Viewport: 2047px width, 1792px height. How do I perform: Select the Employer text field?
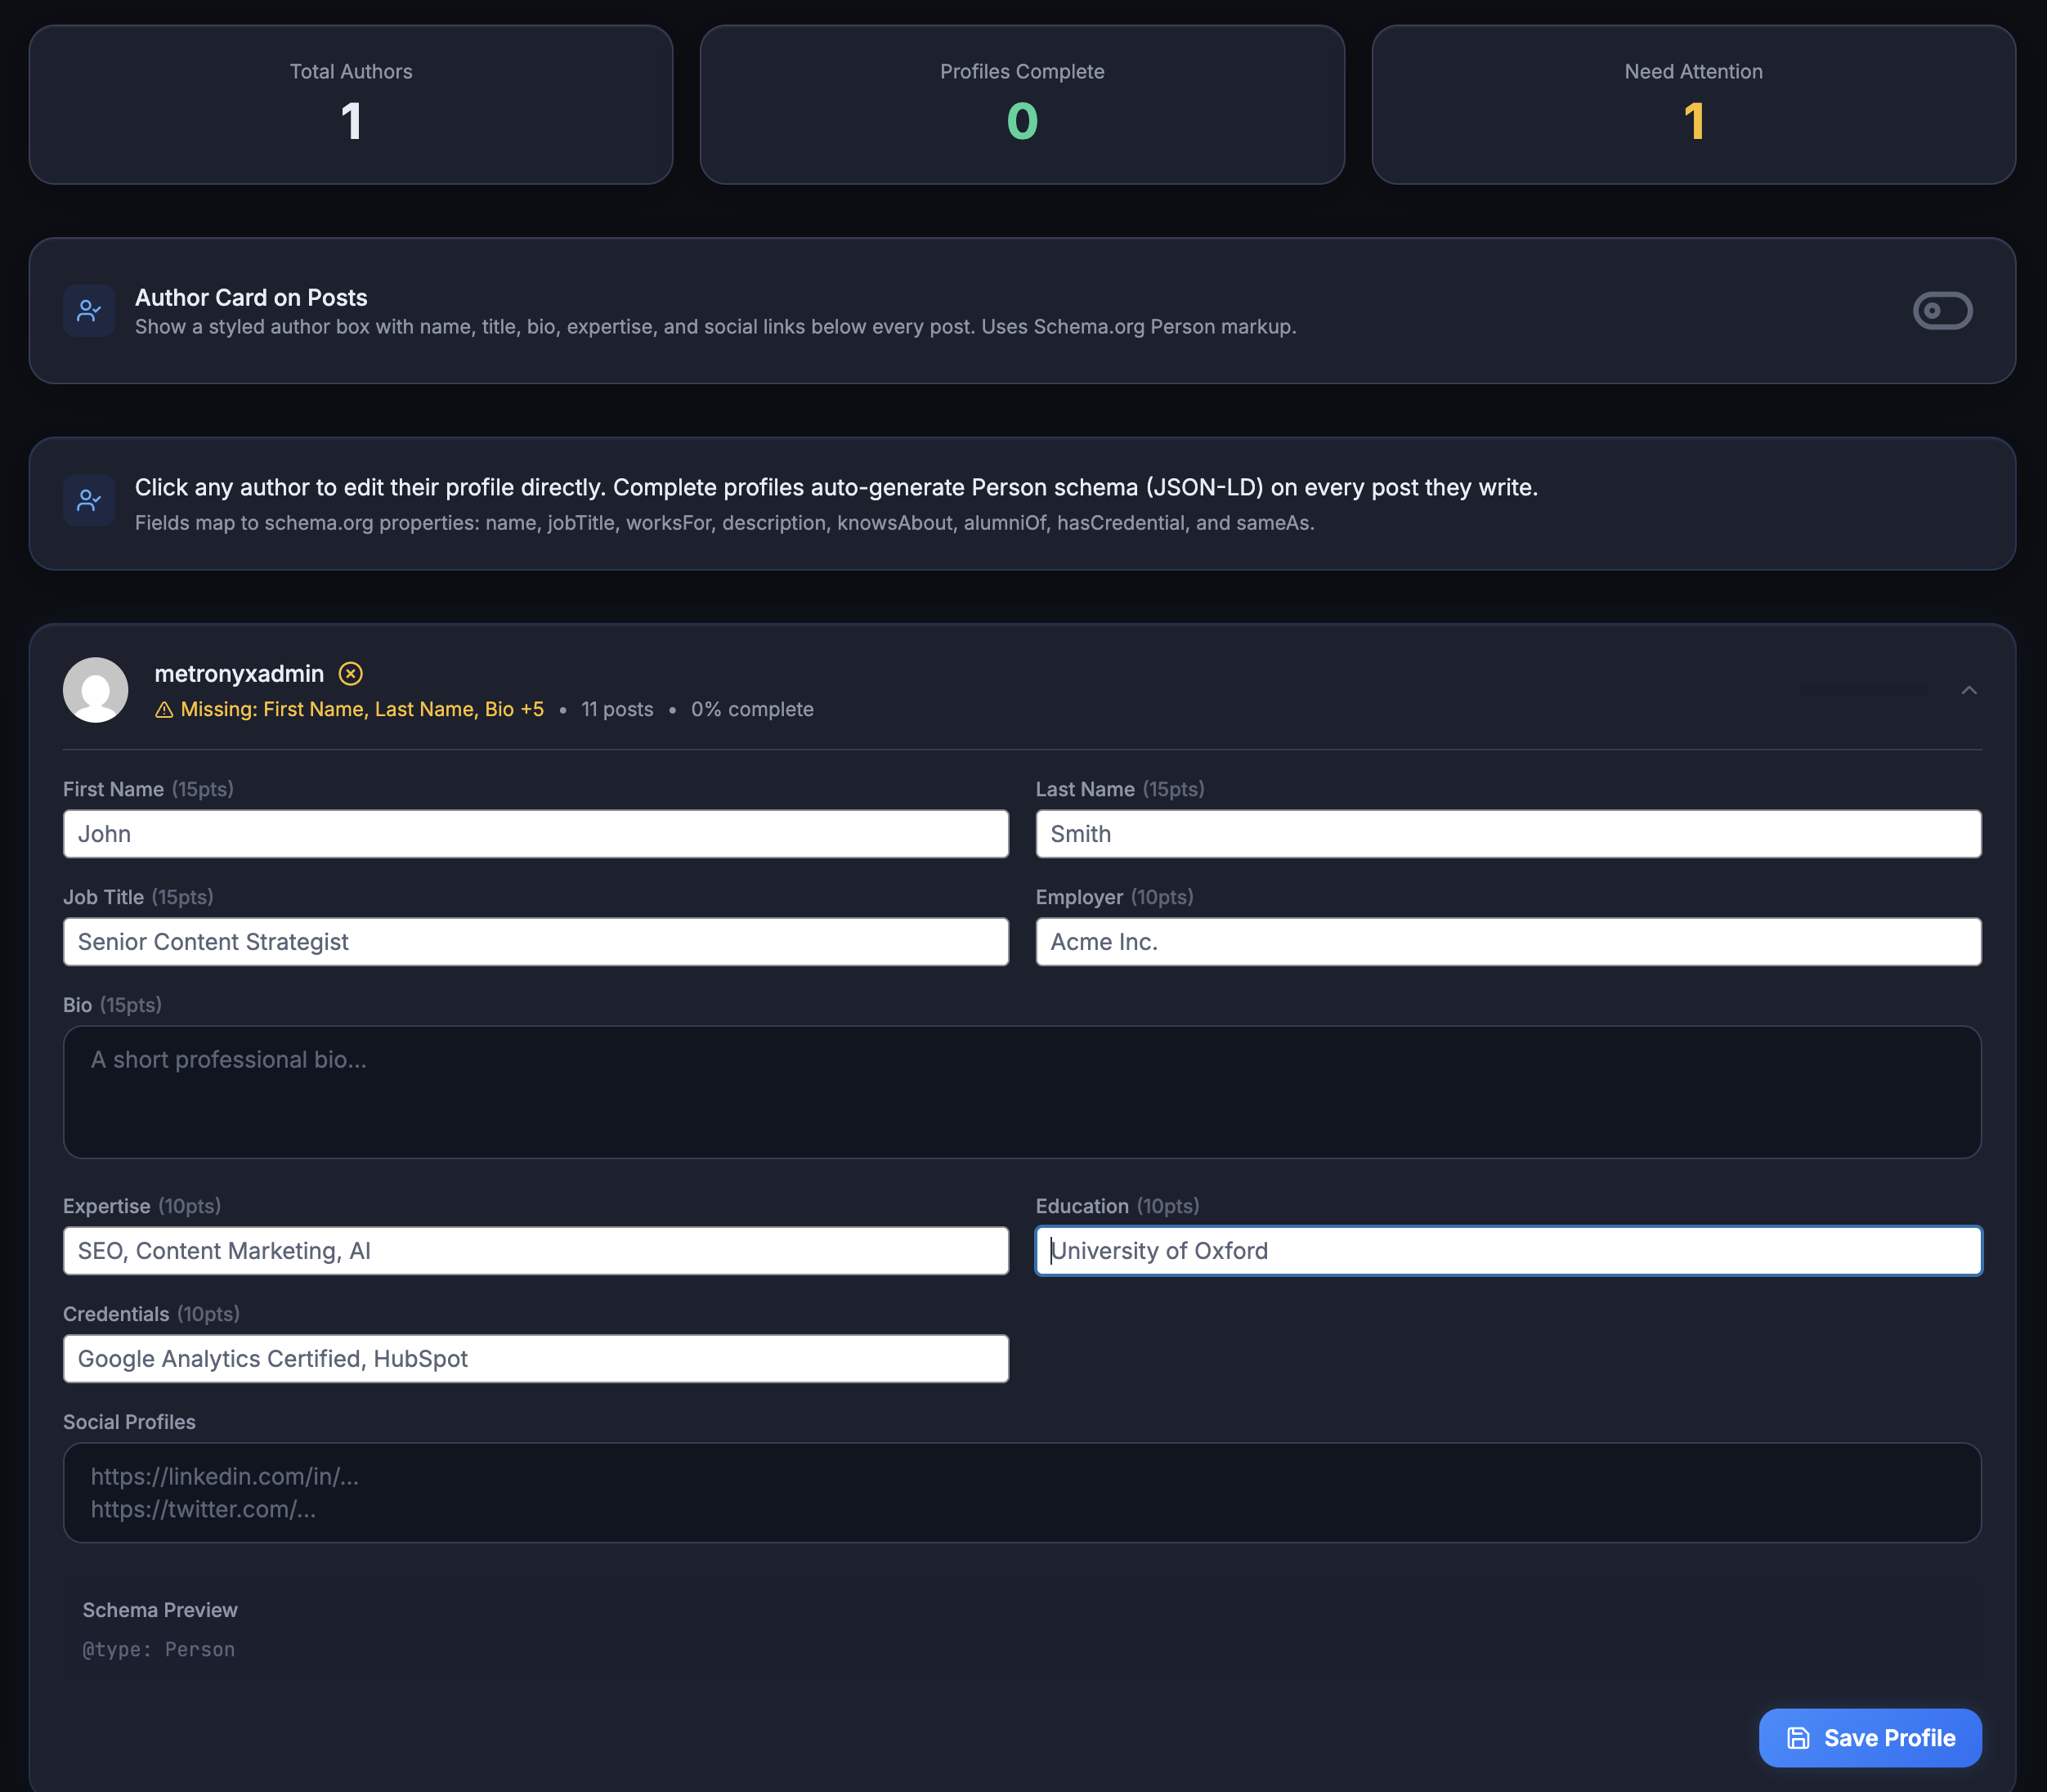(x=1507, y=942)
